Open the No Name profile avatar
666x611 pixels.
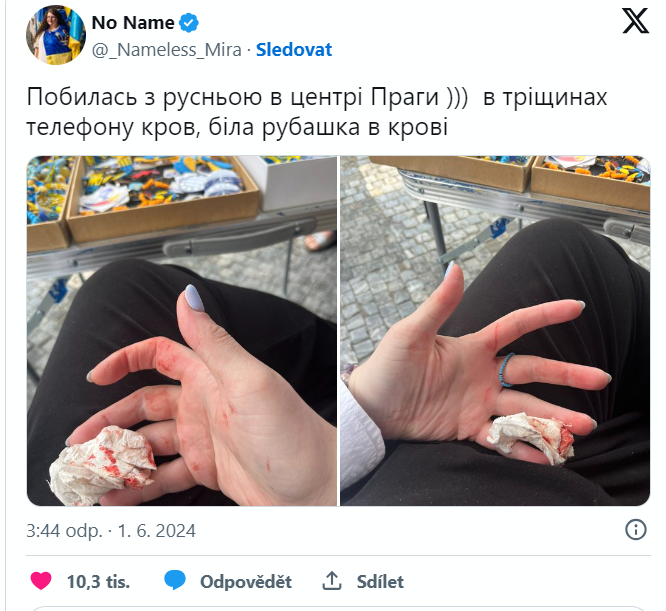coord(56,35)
